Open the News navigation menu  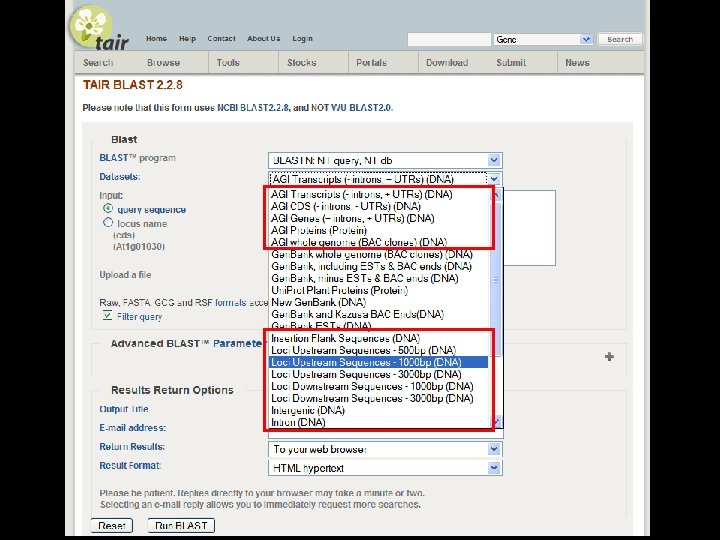(x=577, y=62)
